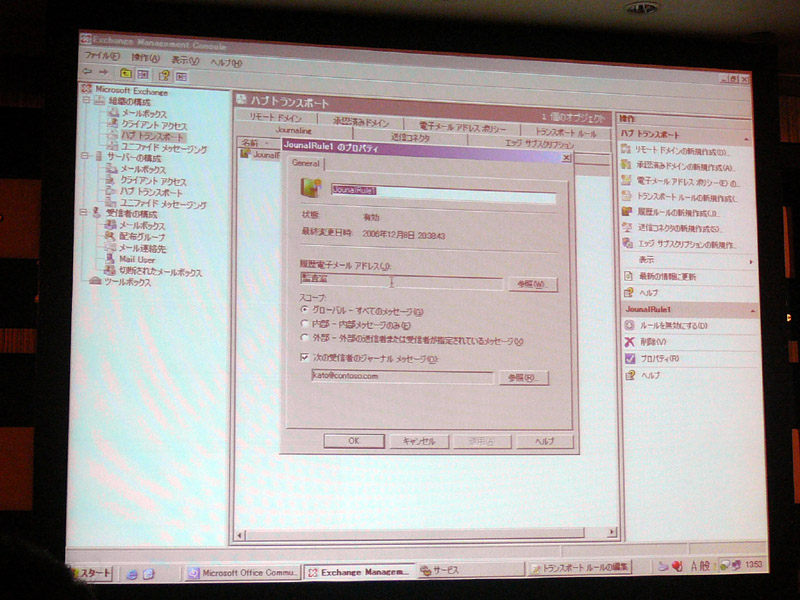Switch to the 送信コネクタ tab
Screen dimensions: 800x600
(x=411, y=138)
